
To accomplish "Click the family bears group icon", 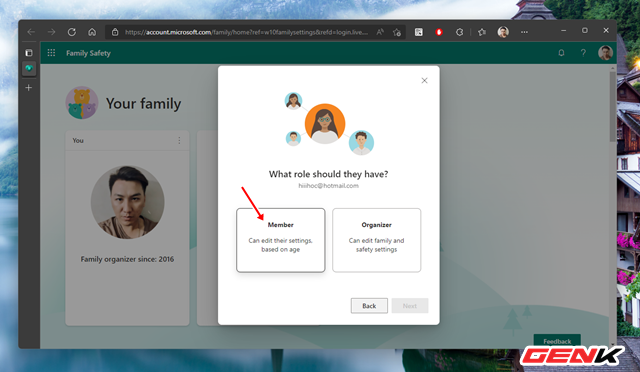I will (x=82, y=103).
